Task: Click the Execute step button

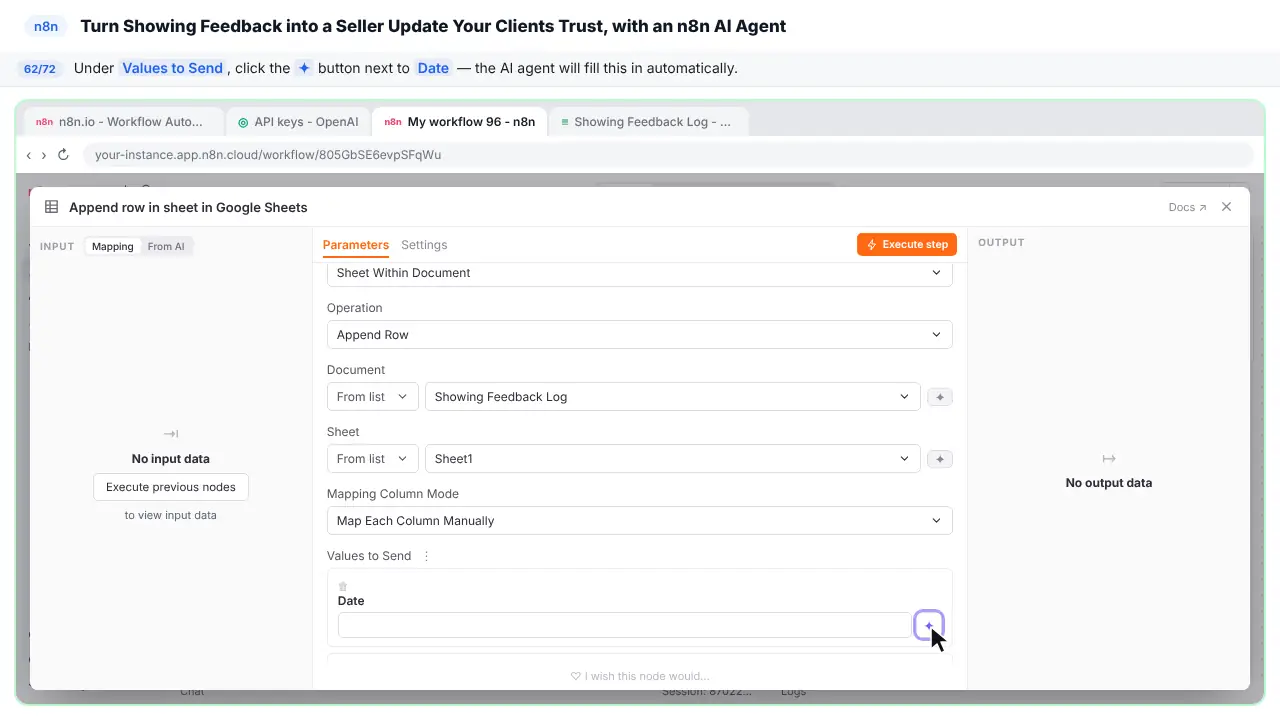Action: click(x=907, y=244)
